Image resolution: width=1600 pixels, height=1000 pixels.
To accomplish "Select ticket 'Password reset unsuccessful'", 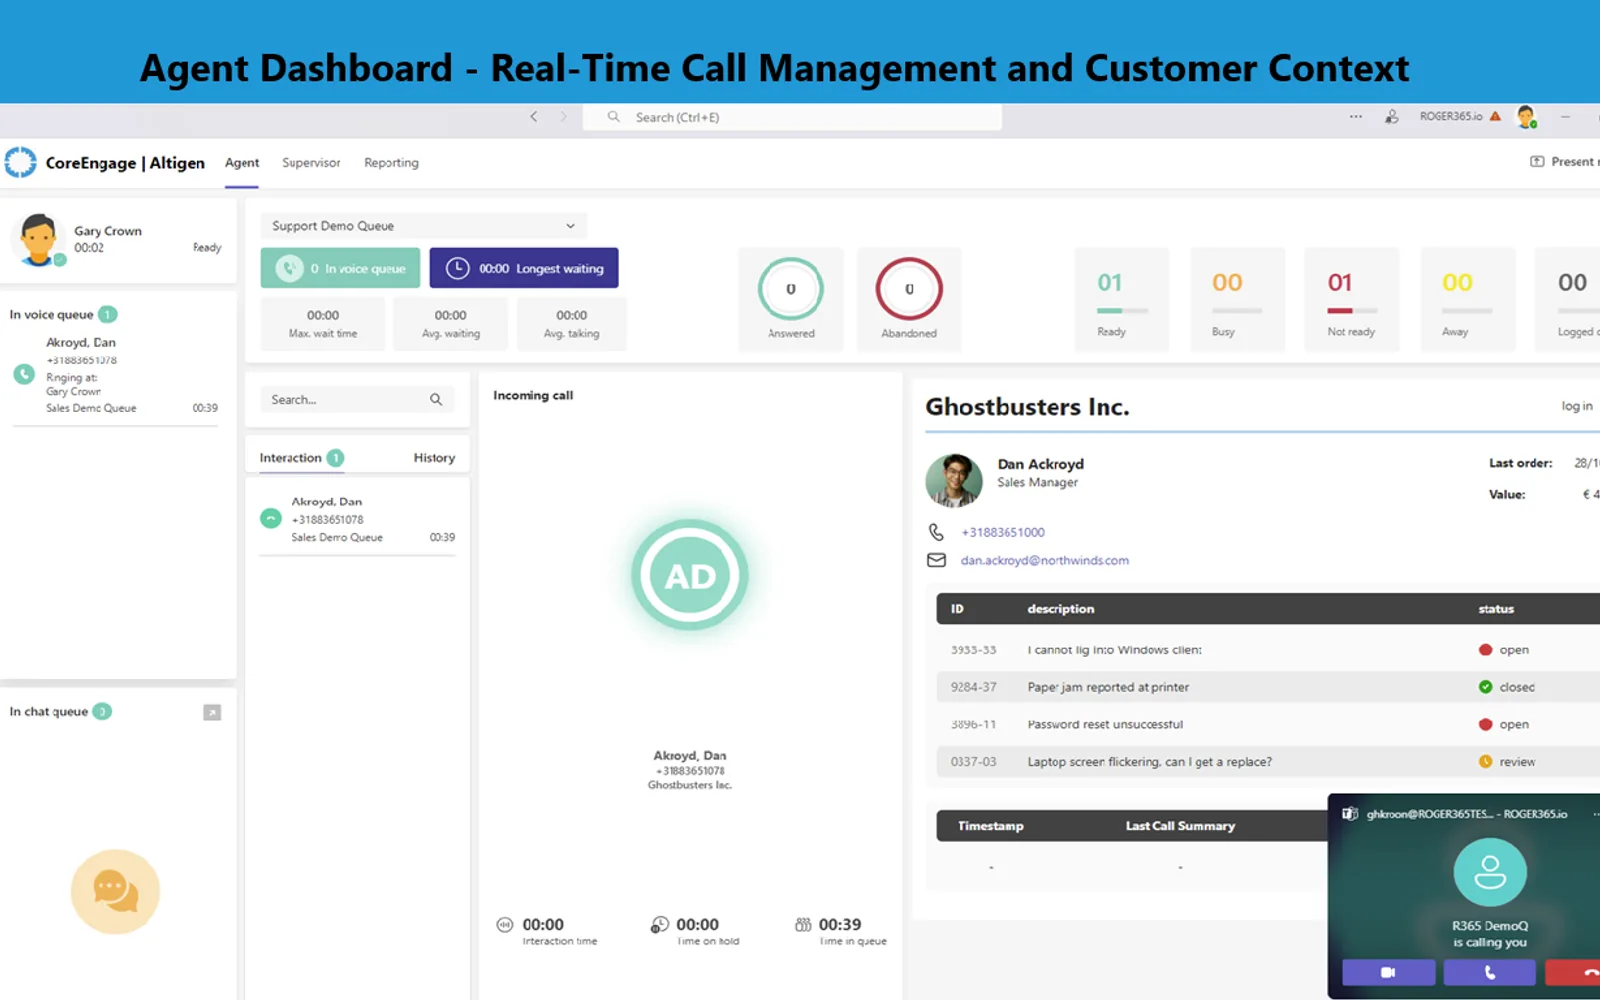I will 1269,724.
